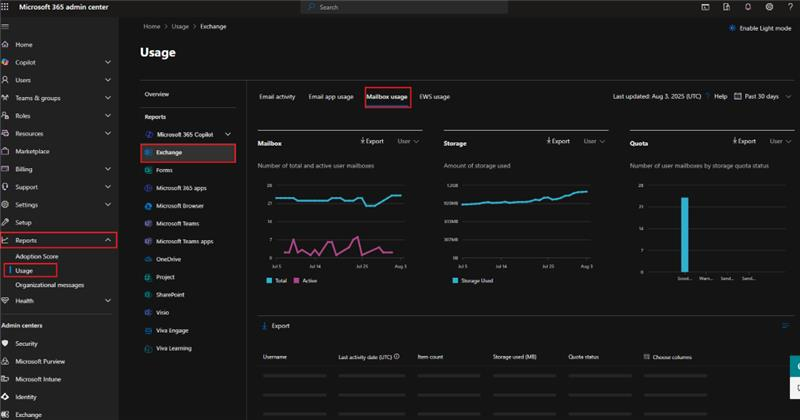This screenshot has width=800, height=420.
Task: Export the Mailbox chart data
Action: click(372, 141)
